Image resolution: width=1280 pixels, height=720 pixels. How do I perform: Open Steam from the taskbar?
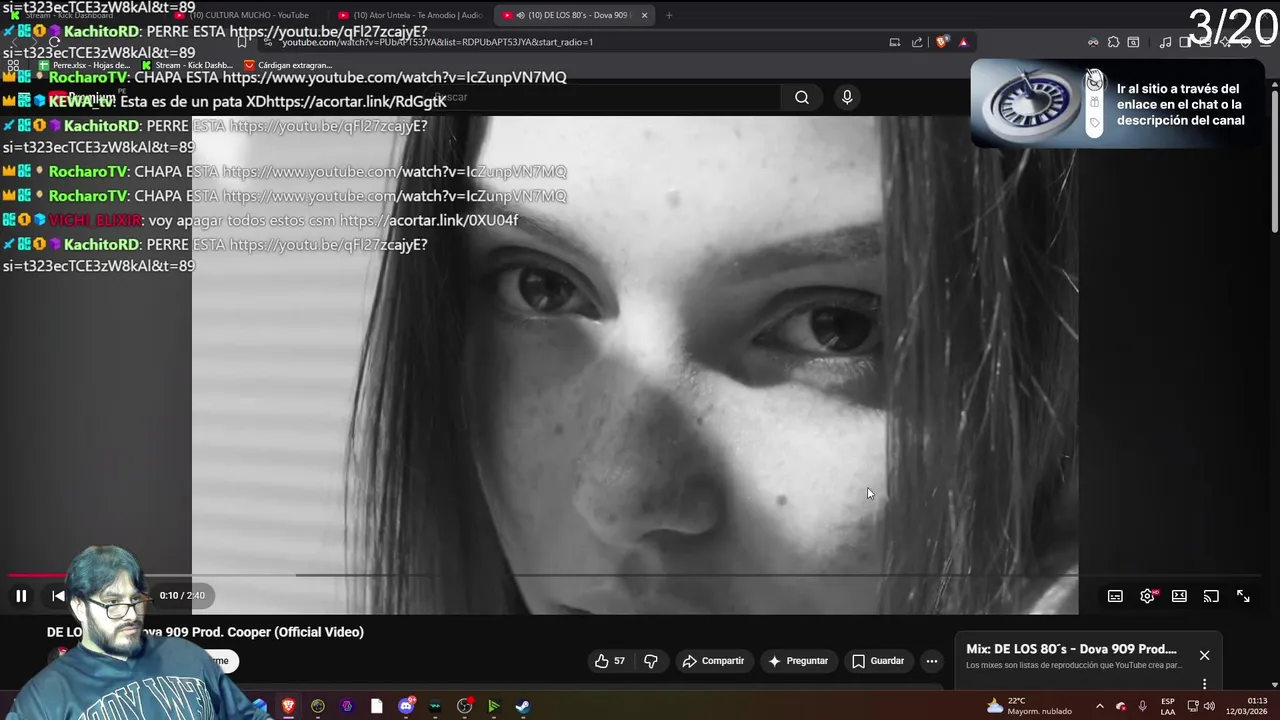pos(523,706)
